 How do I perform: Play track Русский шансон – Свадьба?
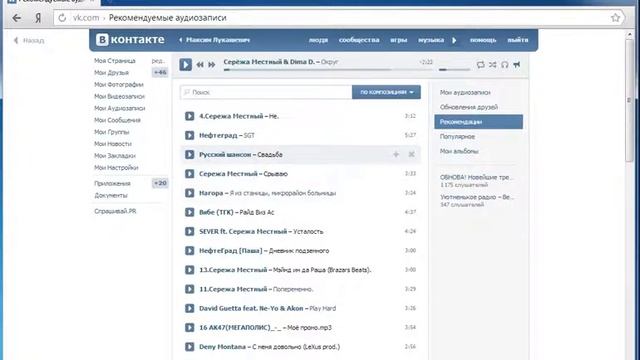click(189, 154)
